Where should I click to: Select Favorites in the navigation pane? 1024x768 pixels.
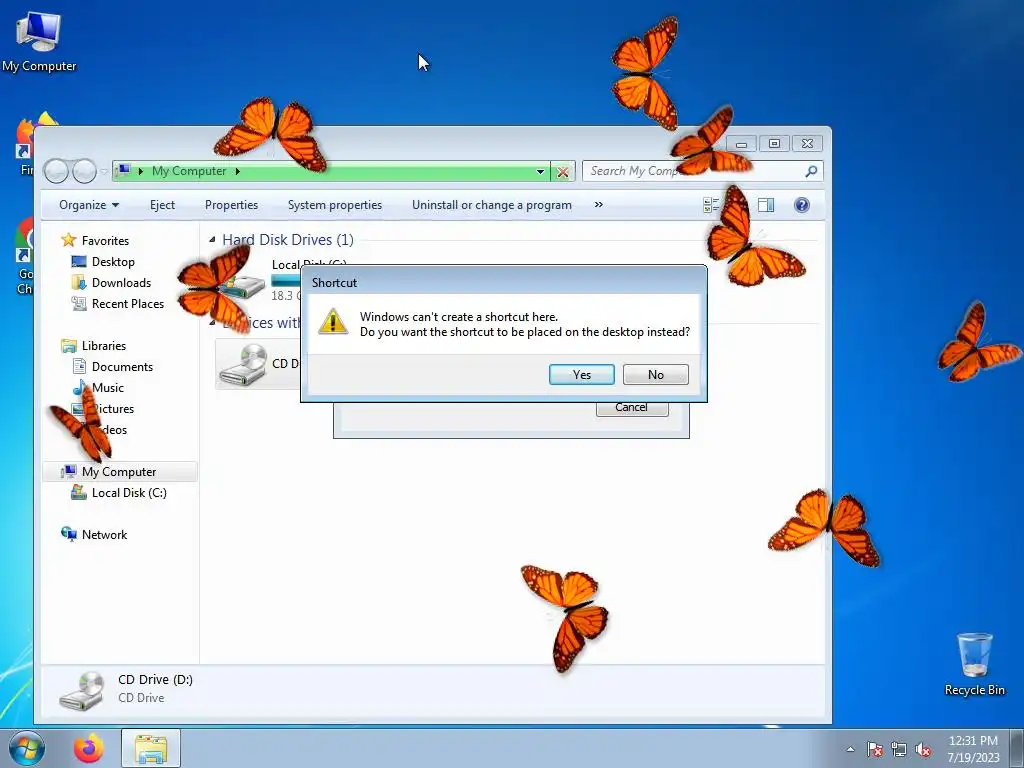105,240
